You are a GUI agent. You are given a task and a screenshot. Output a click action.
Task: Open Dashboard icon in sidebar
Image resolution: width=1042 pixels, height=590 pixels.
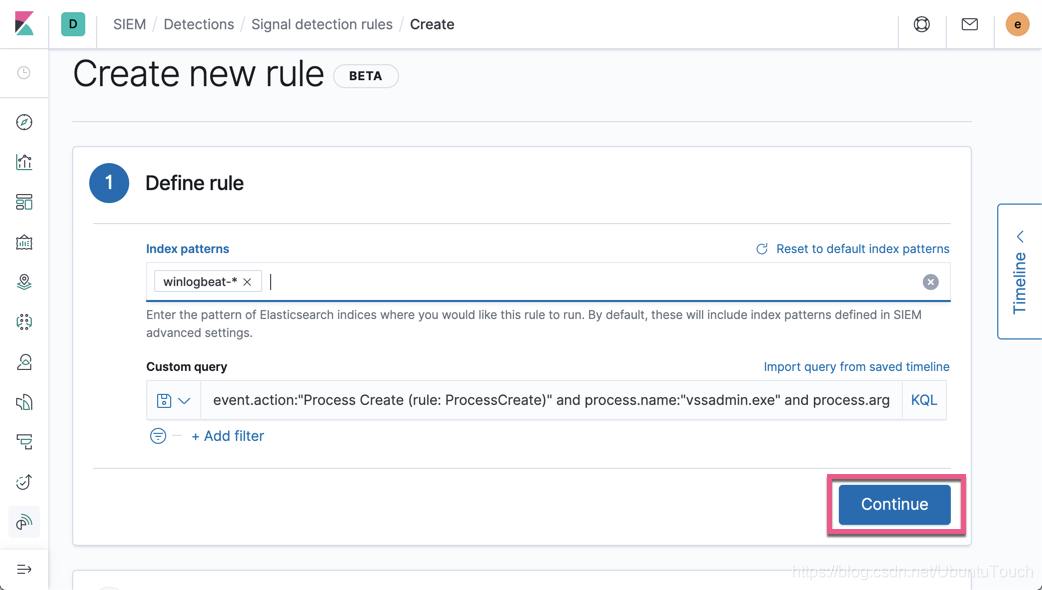pos(24,202)
